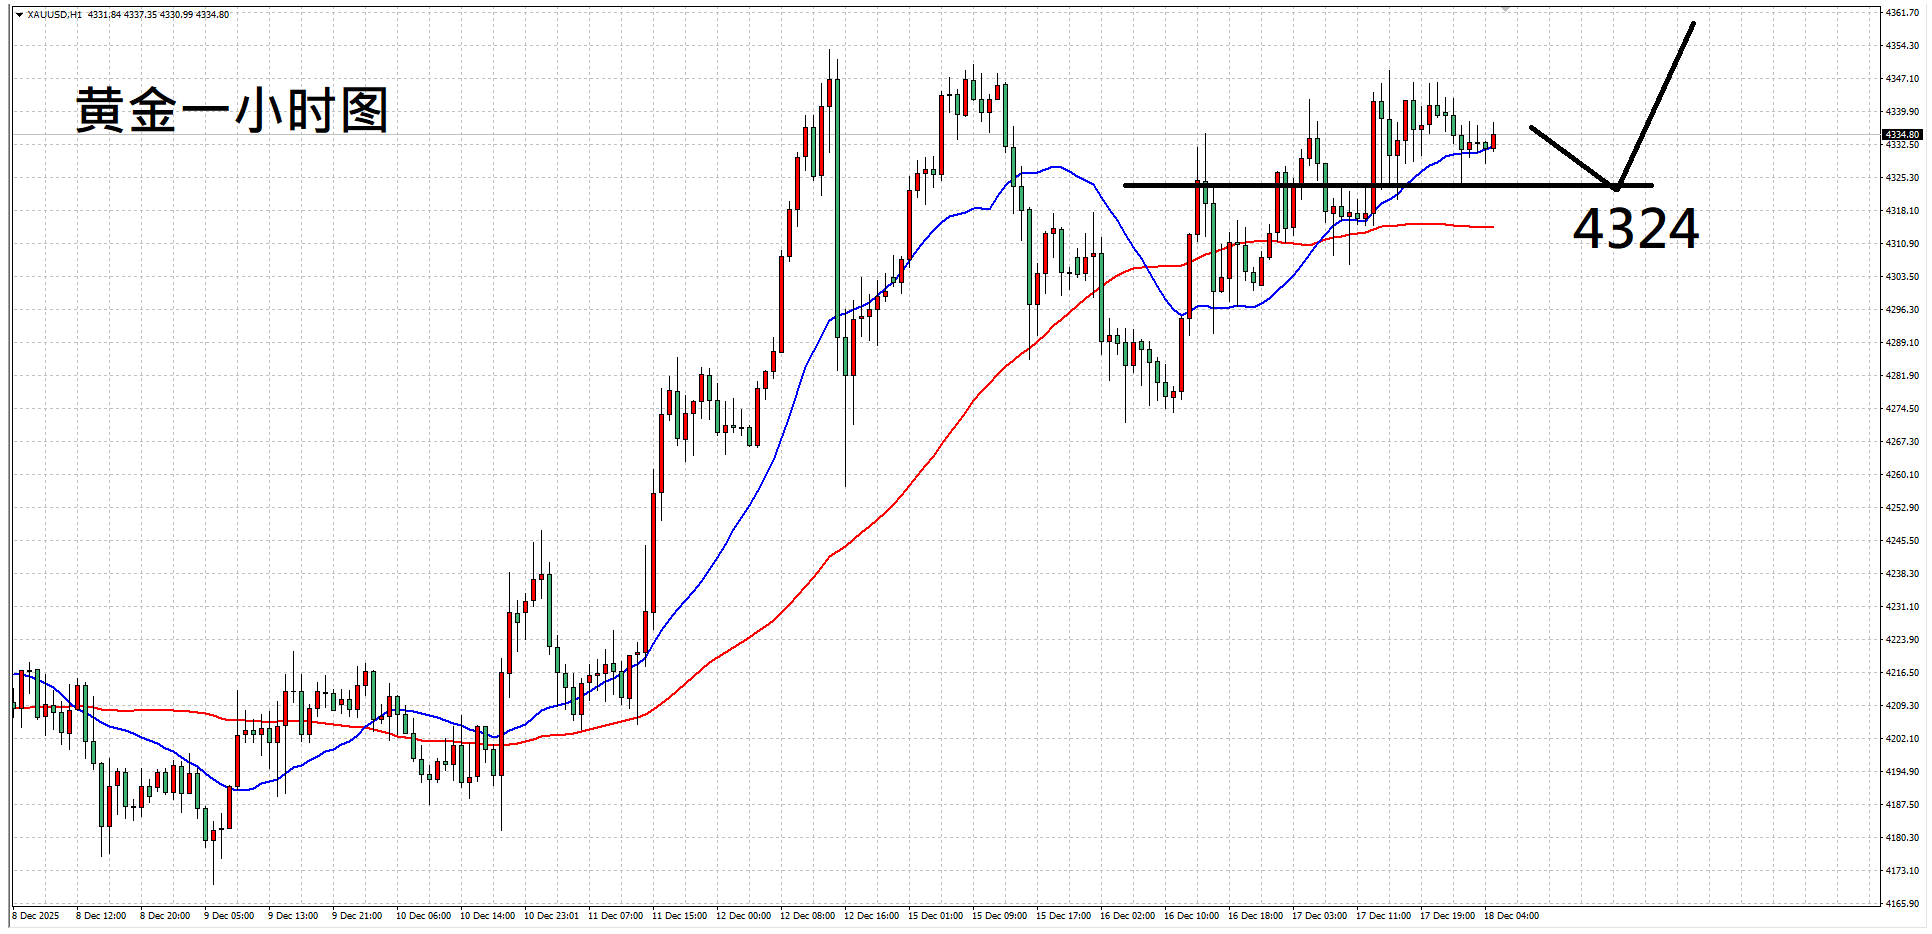Click the last red candlestick on chart
This screenshot has height=934, width=1932.
[1493, 141]
